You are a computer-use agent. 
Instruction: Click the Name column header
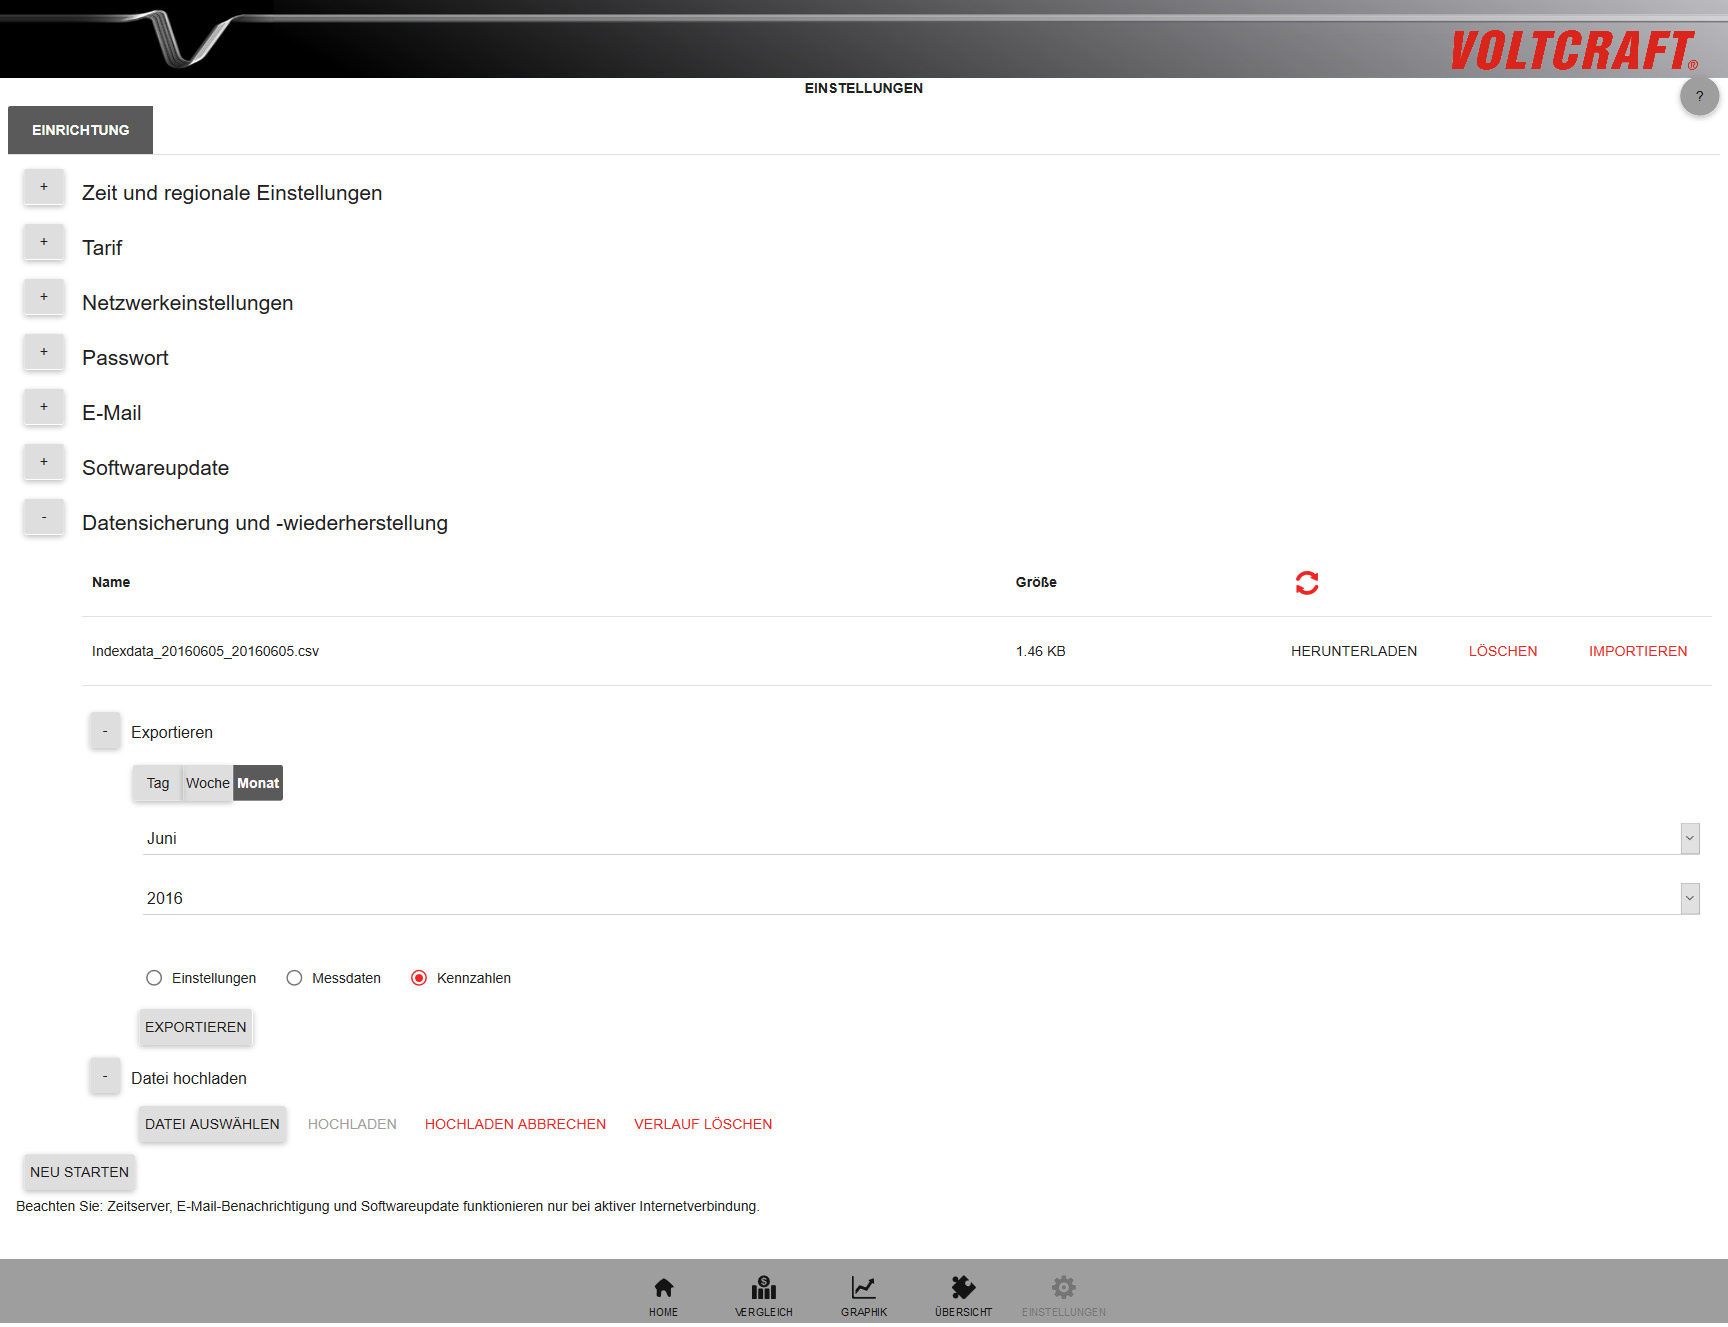(x=111, y=582)
